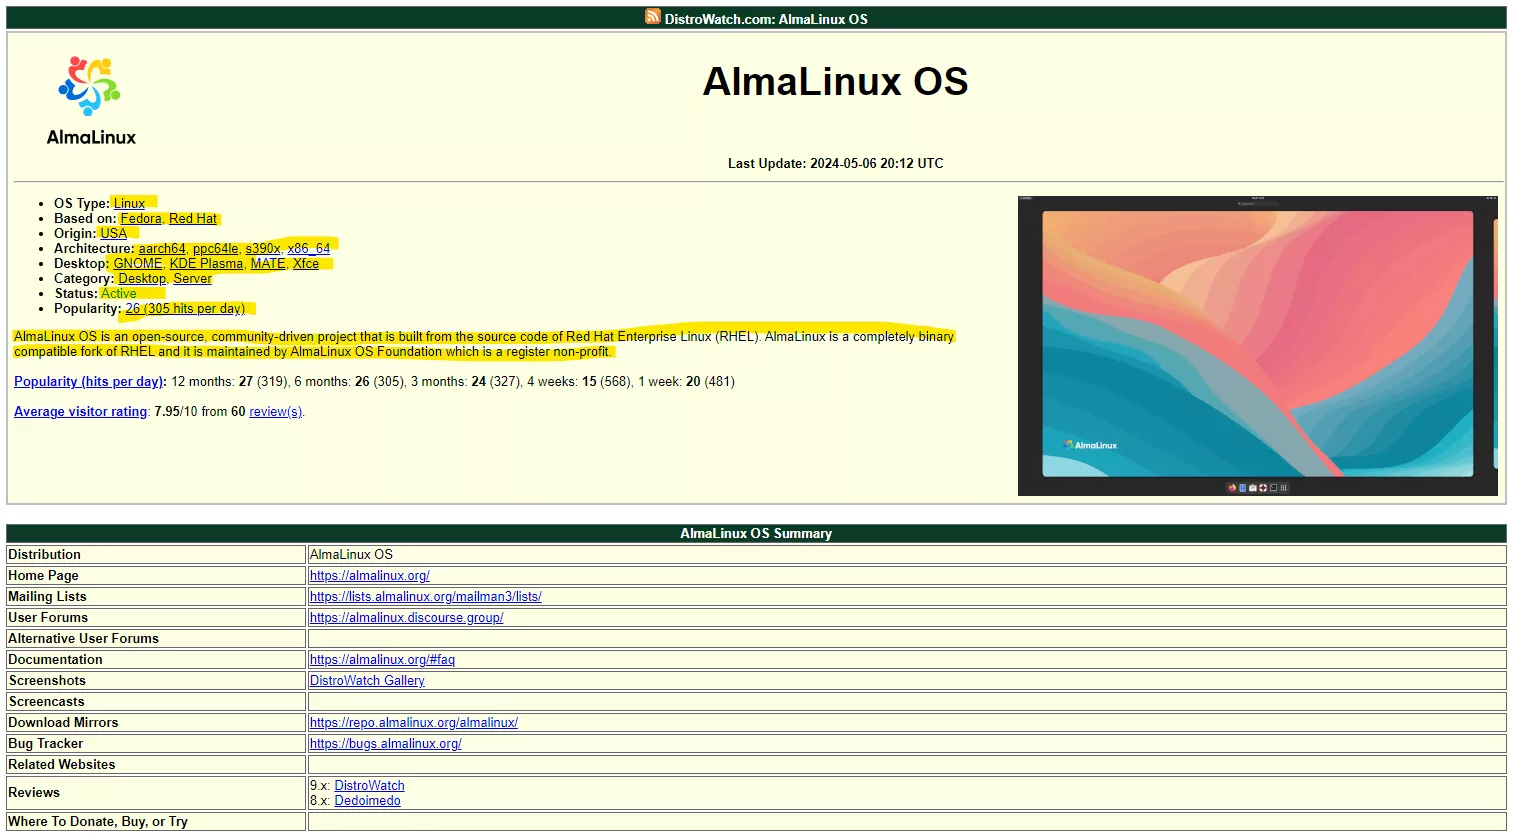Image resolution: width=1513 pixels, height=834 pixels.
Task: Open the 26 (305 hits per day) link
Action: (185, 309)
